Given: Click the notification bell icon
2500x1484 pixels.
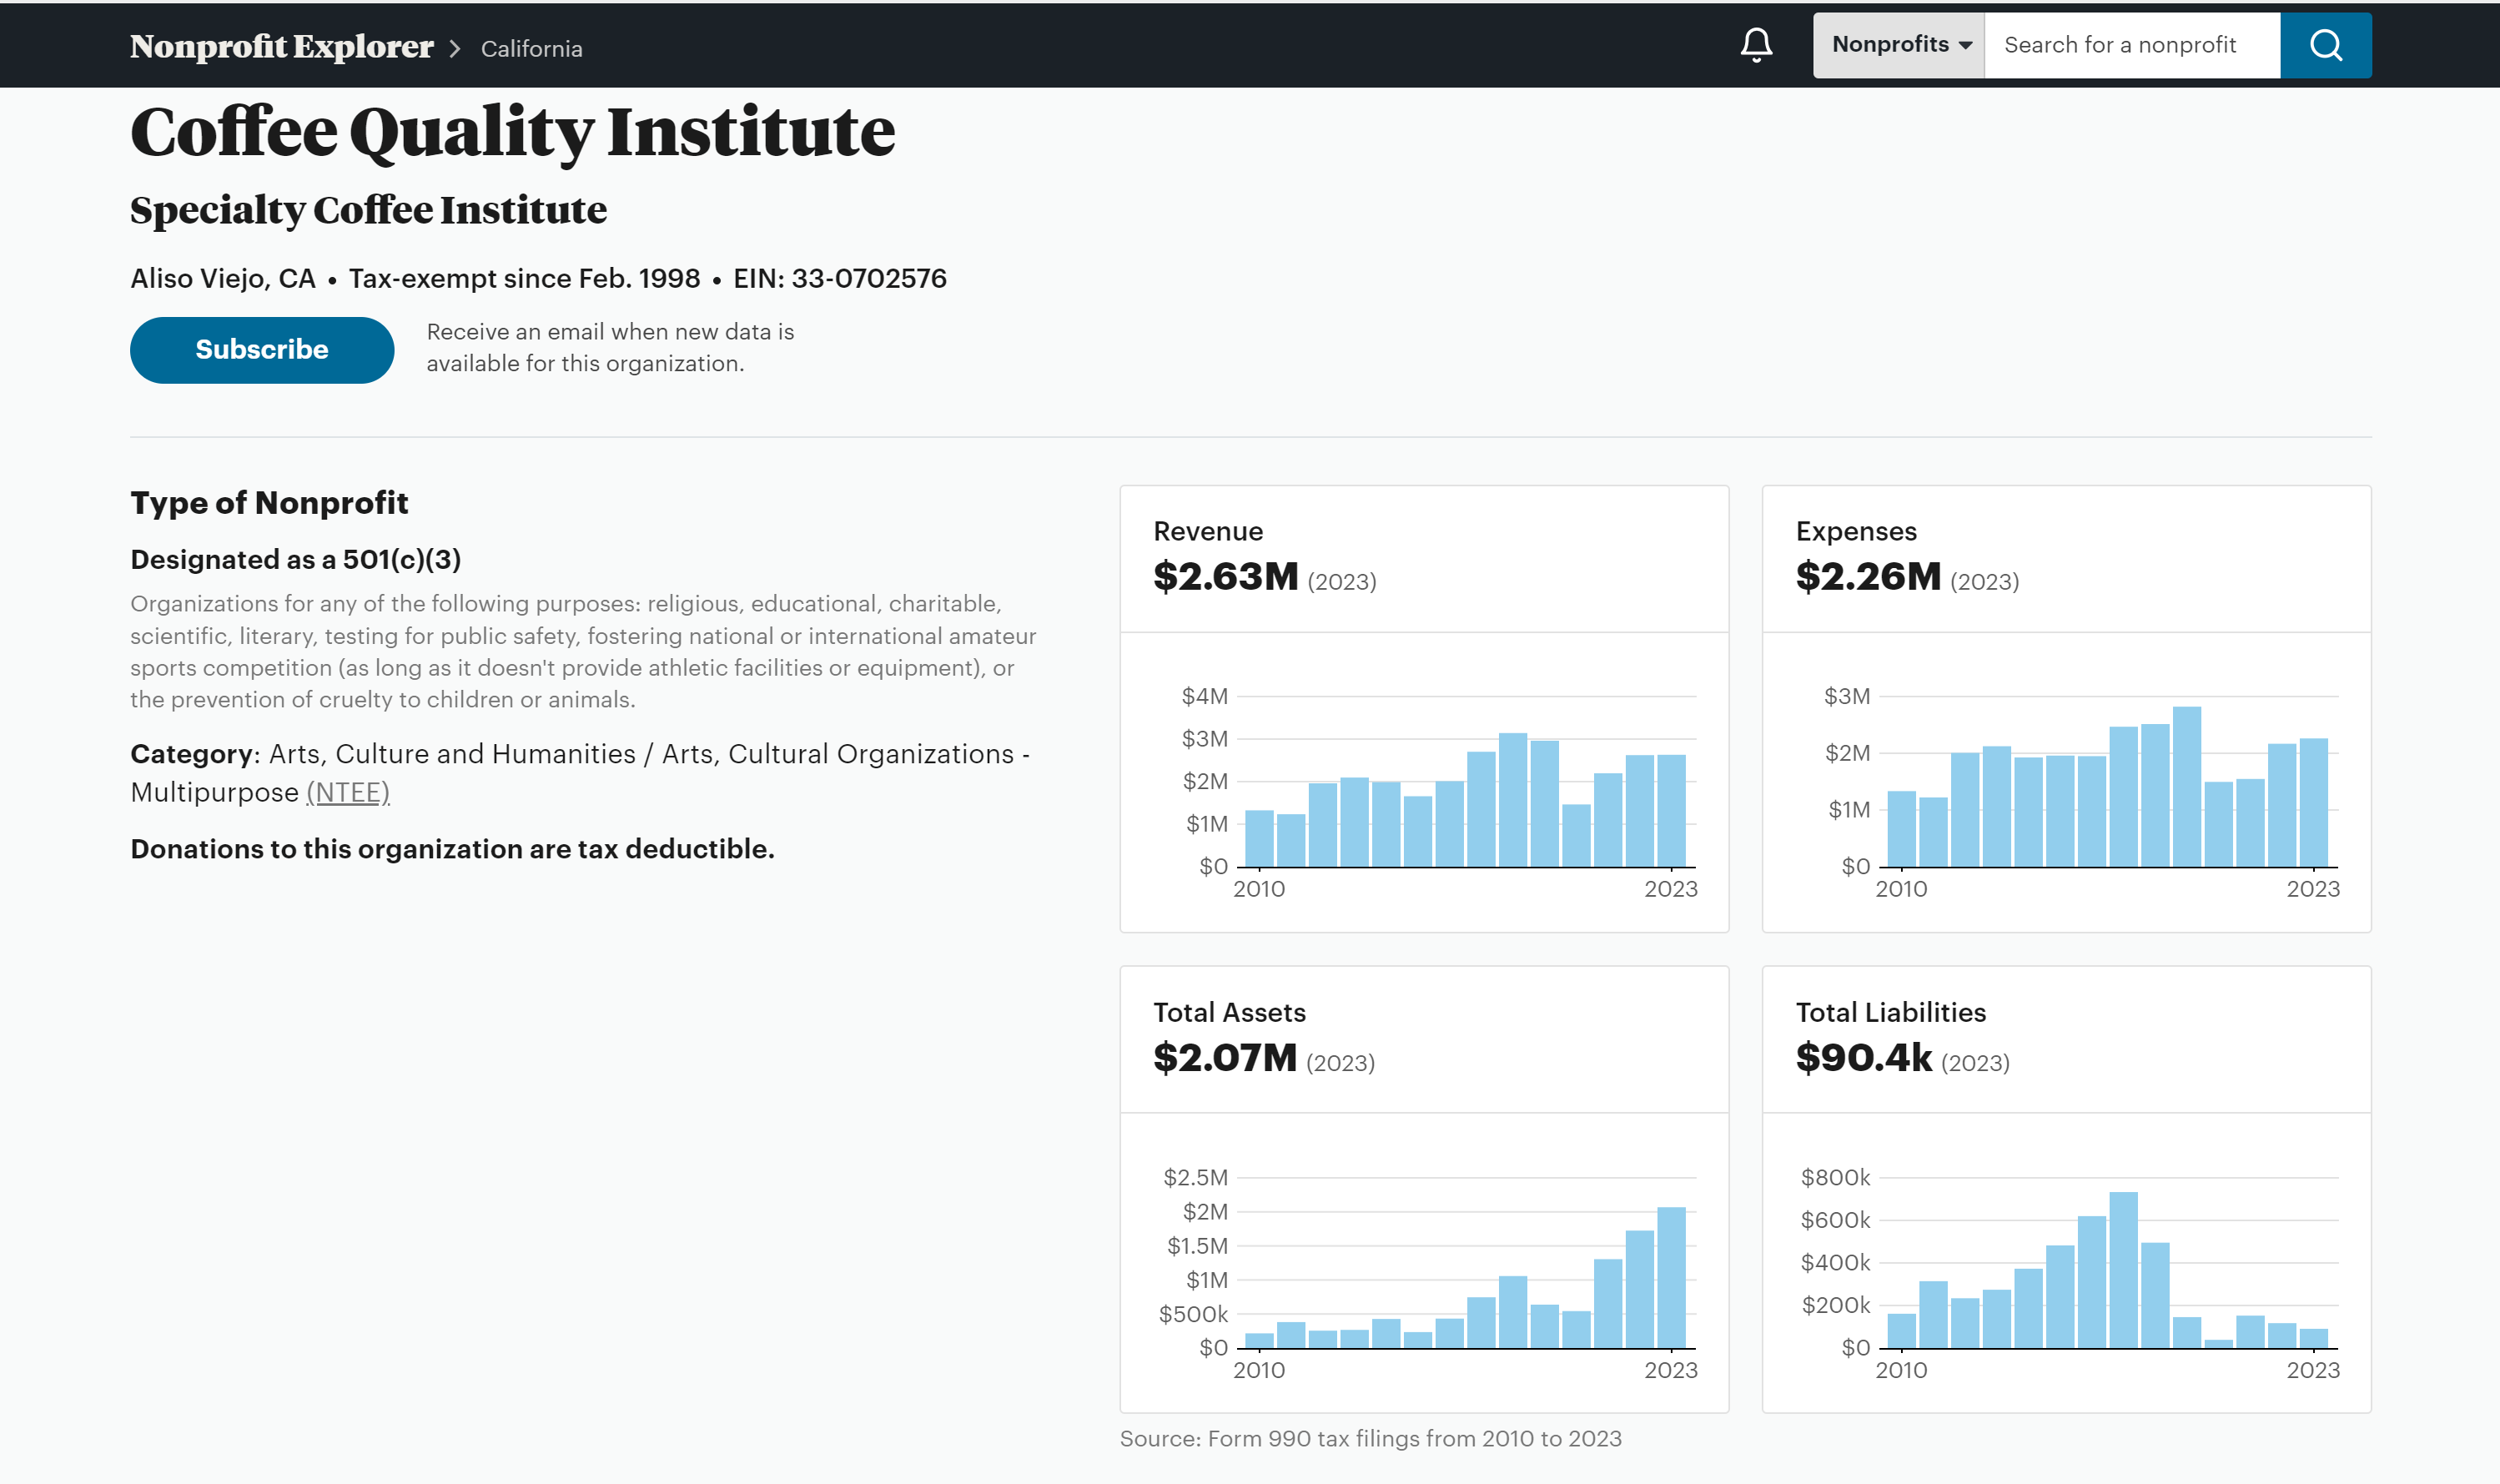Looking at the screenshot, I should [1756, 45].
